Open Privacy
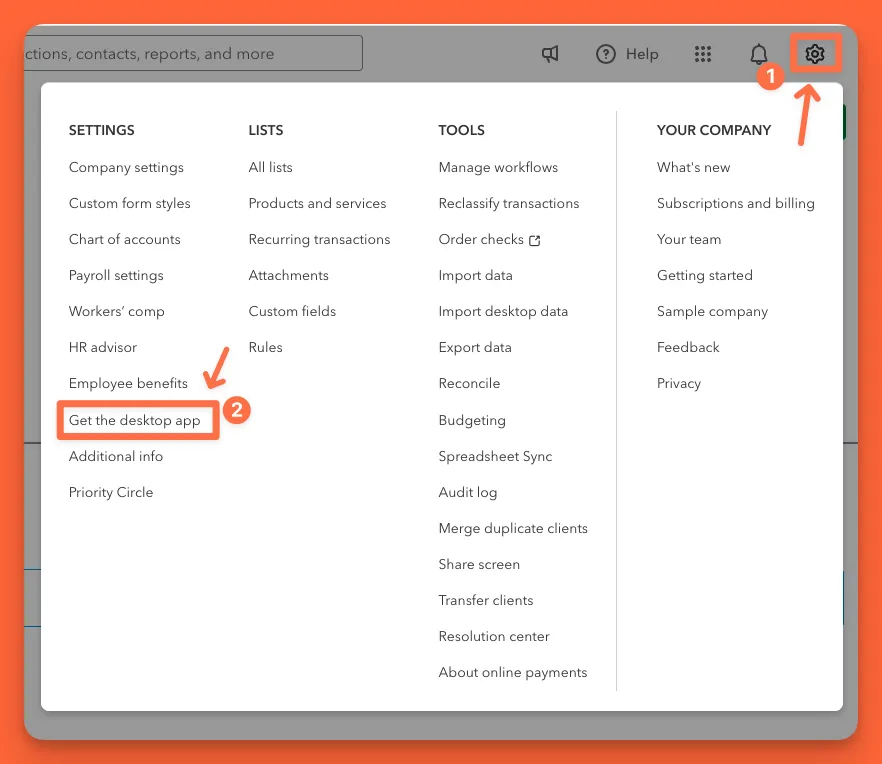882x764 pixels. pyautogui.click(x=678, y=384)
